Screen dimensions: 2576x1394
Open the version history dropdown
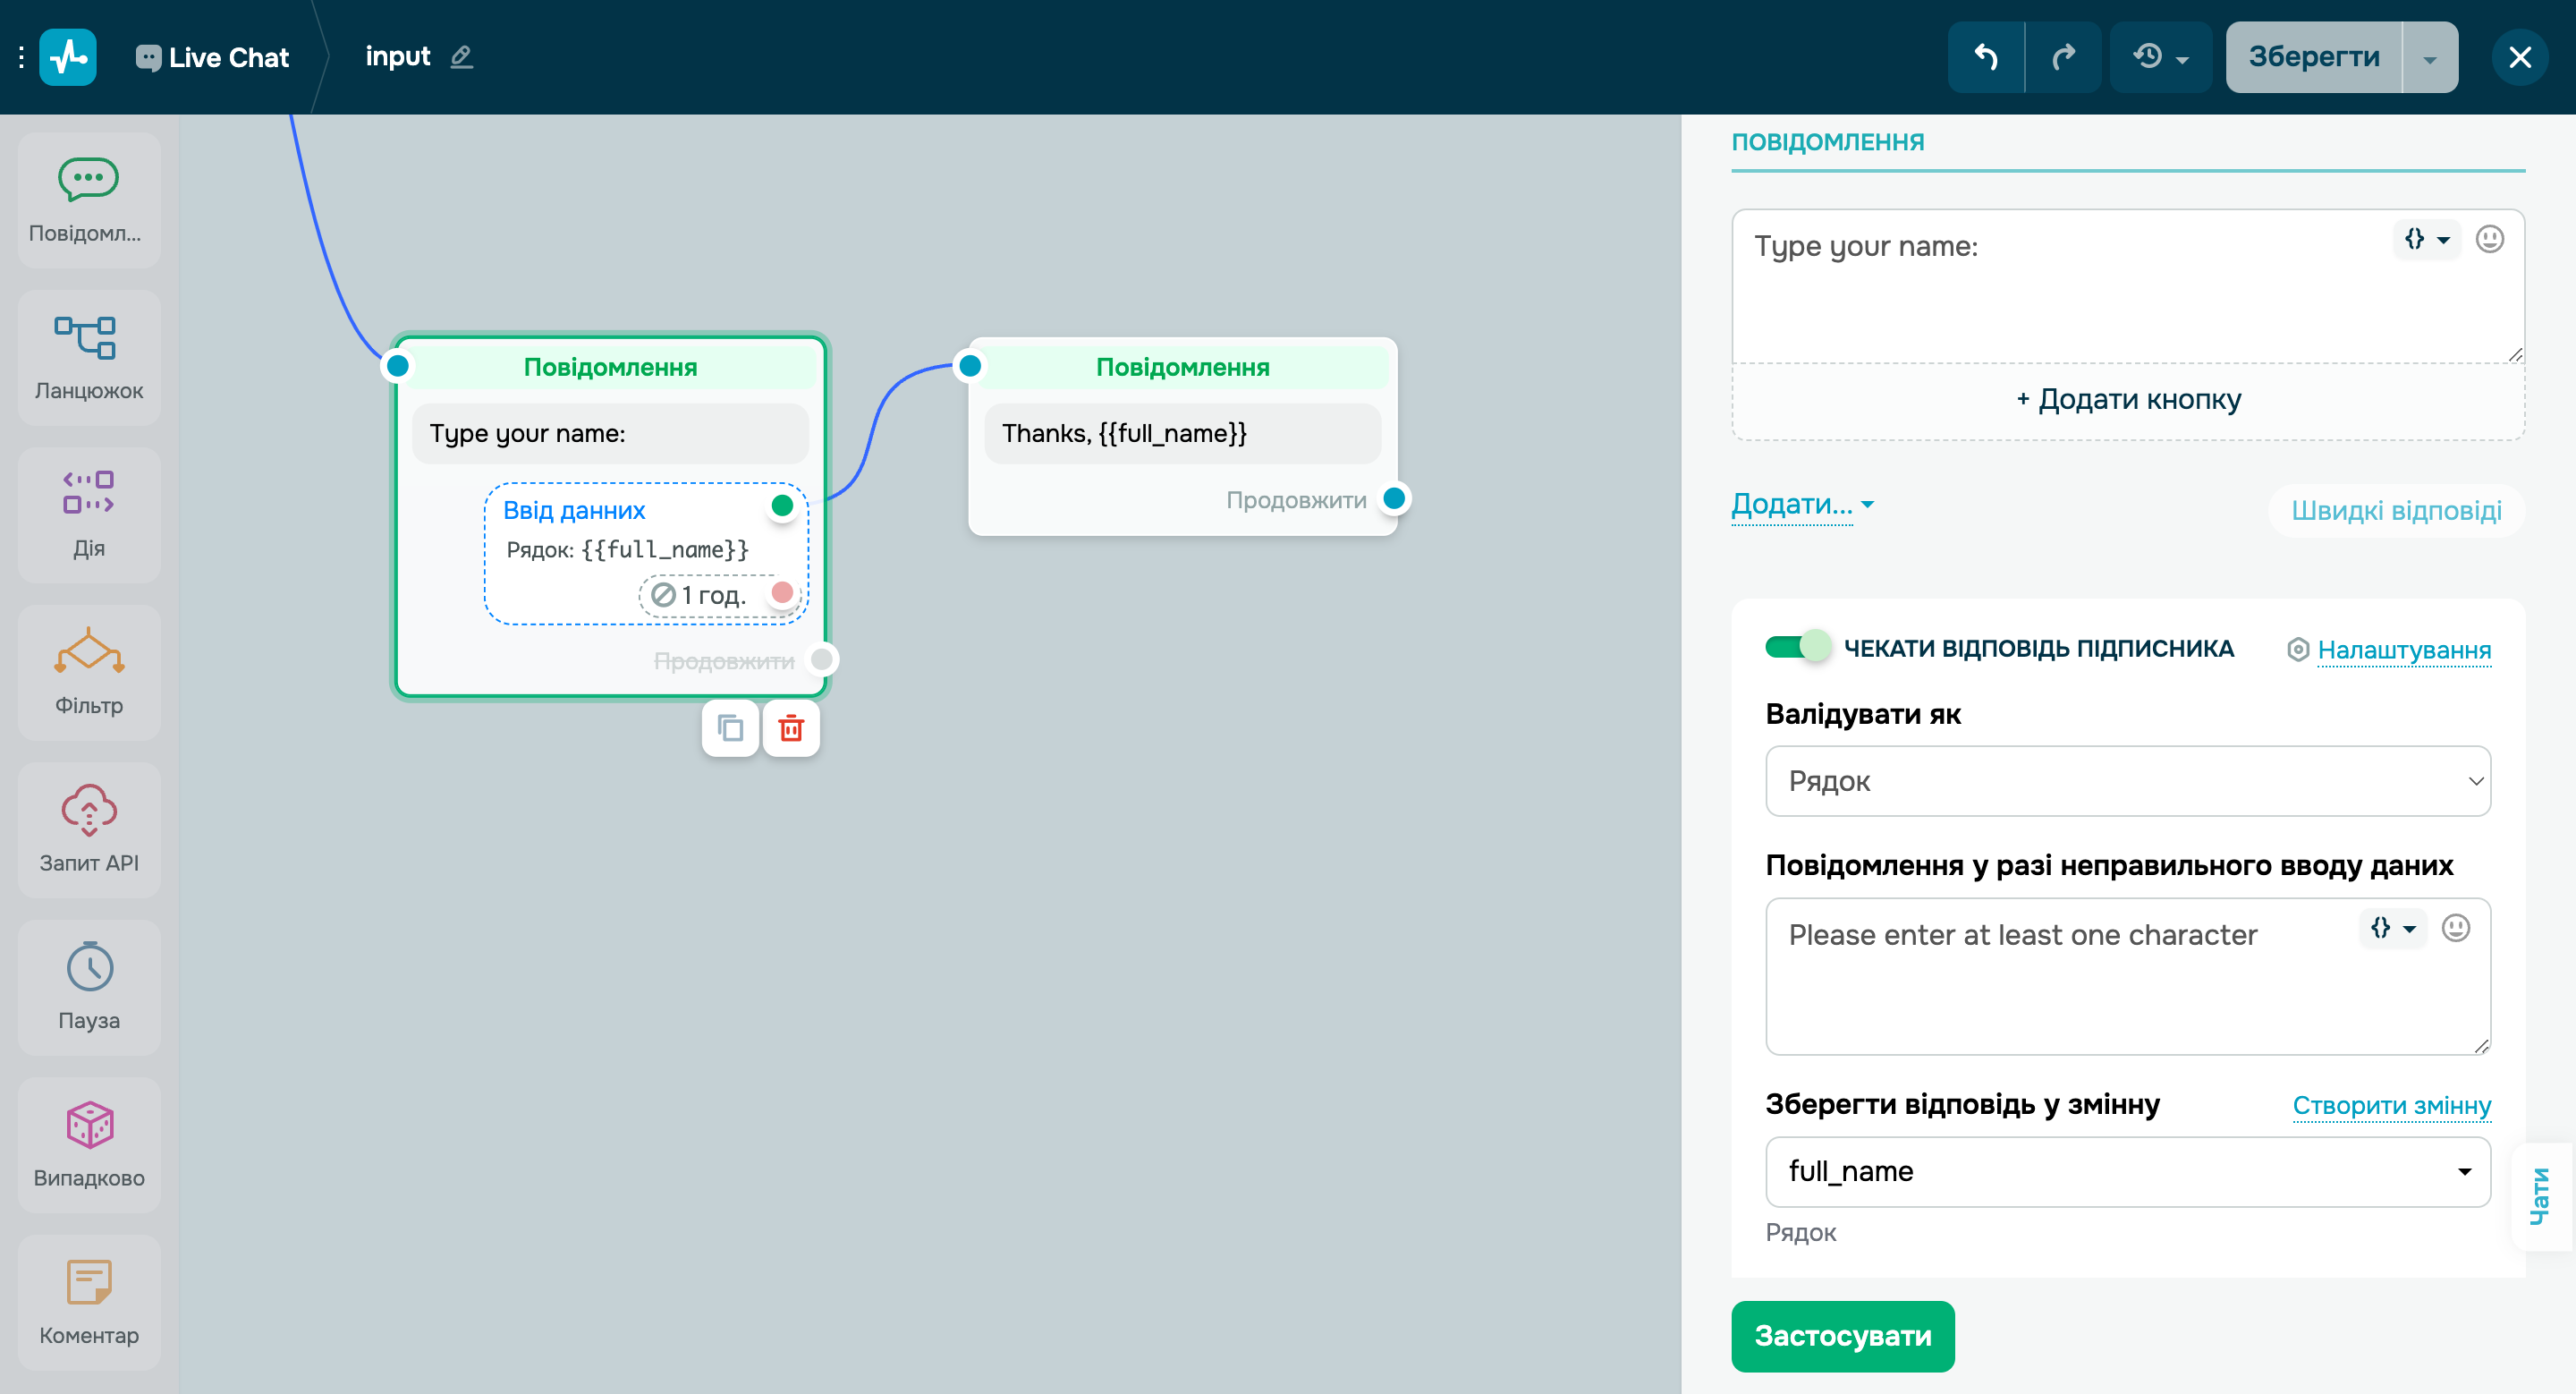(2159, 57)
